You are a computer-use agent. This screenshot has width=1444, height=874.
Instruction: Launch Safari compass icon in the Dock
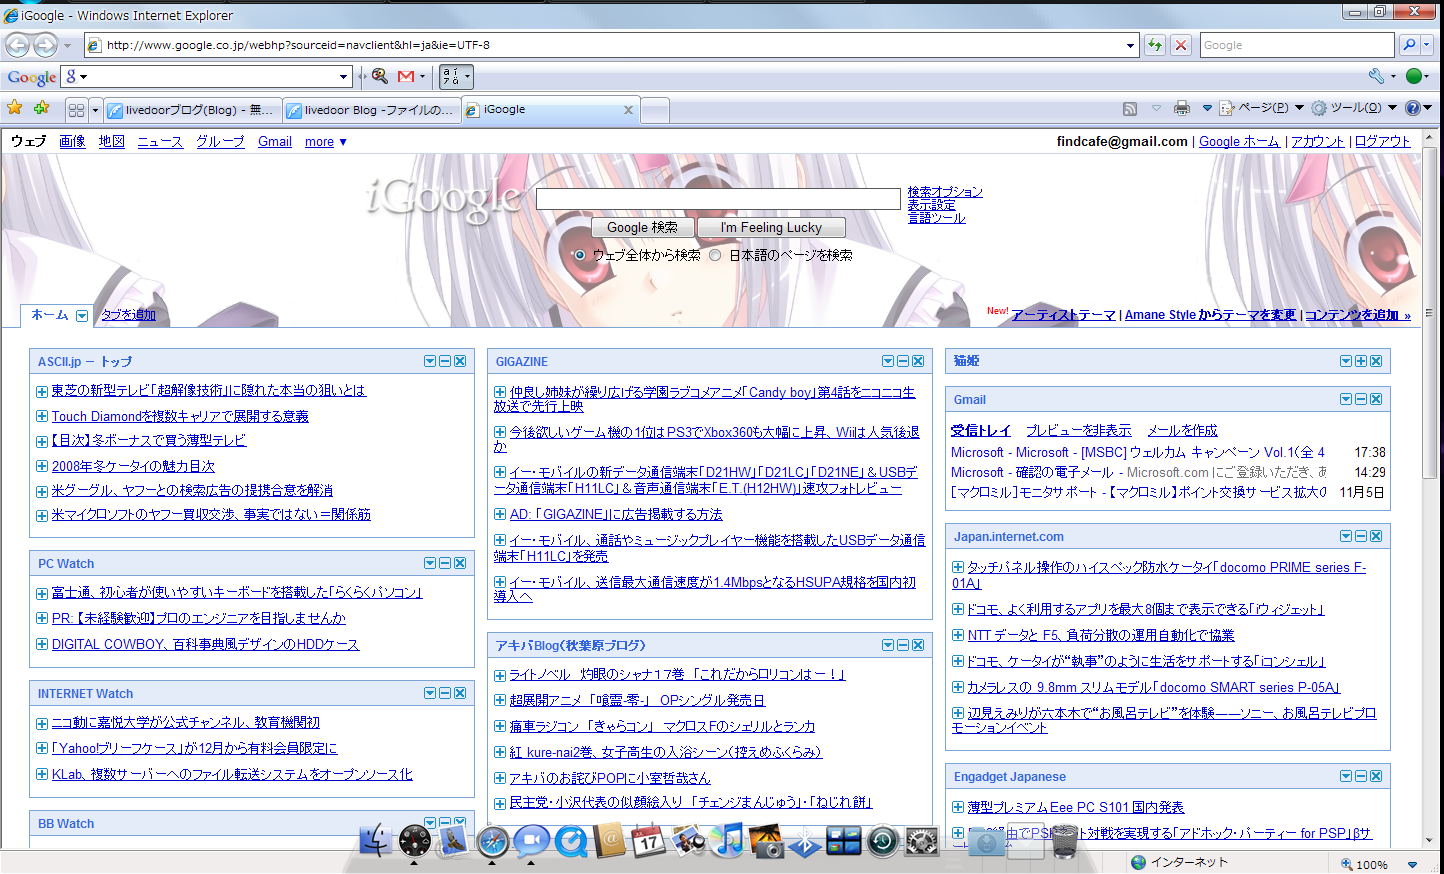(492, 842)
